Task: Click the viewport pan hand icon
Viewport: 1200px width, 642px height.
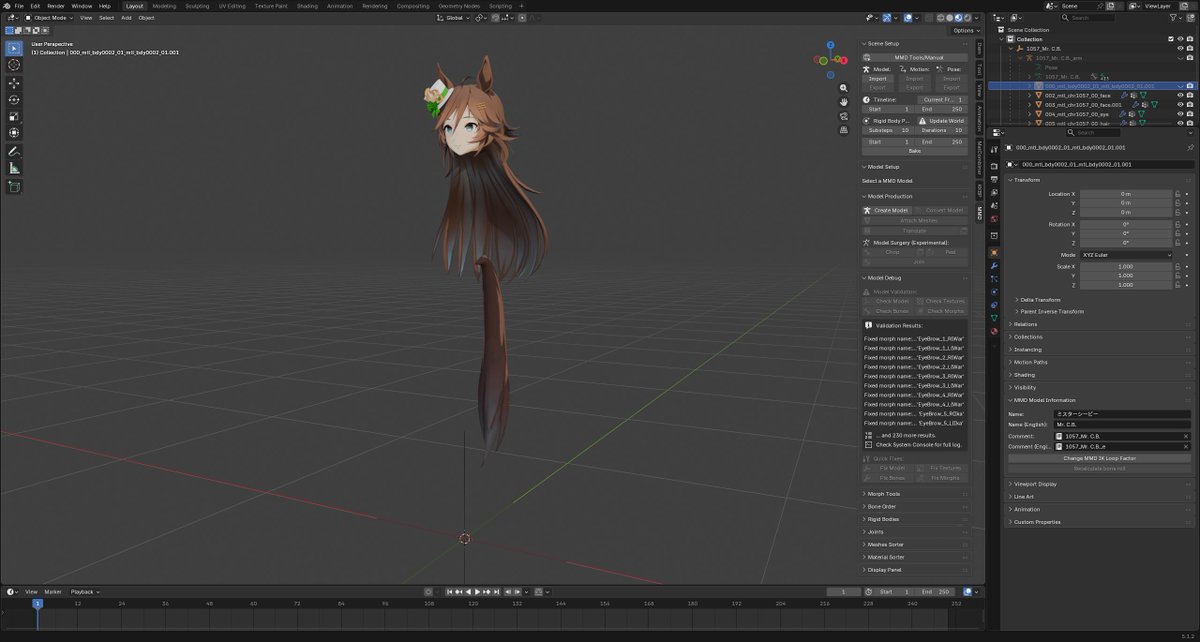Action: [845, 101]
